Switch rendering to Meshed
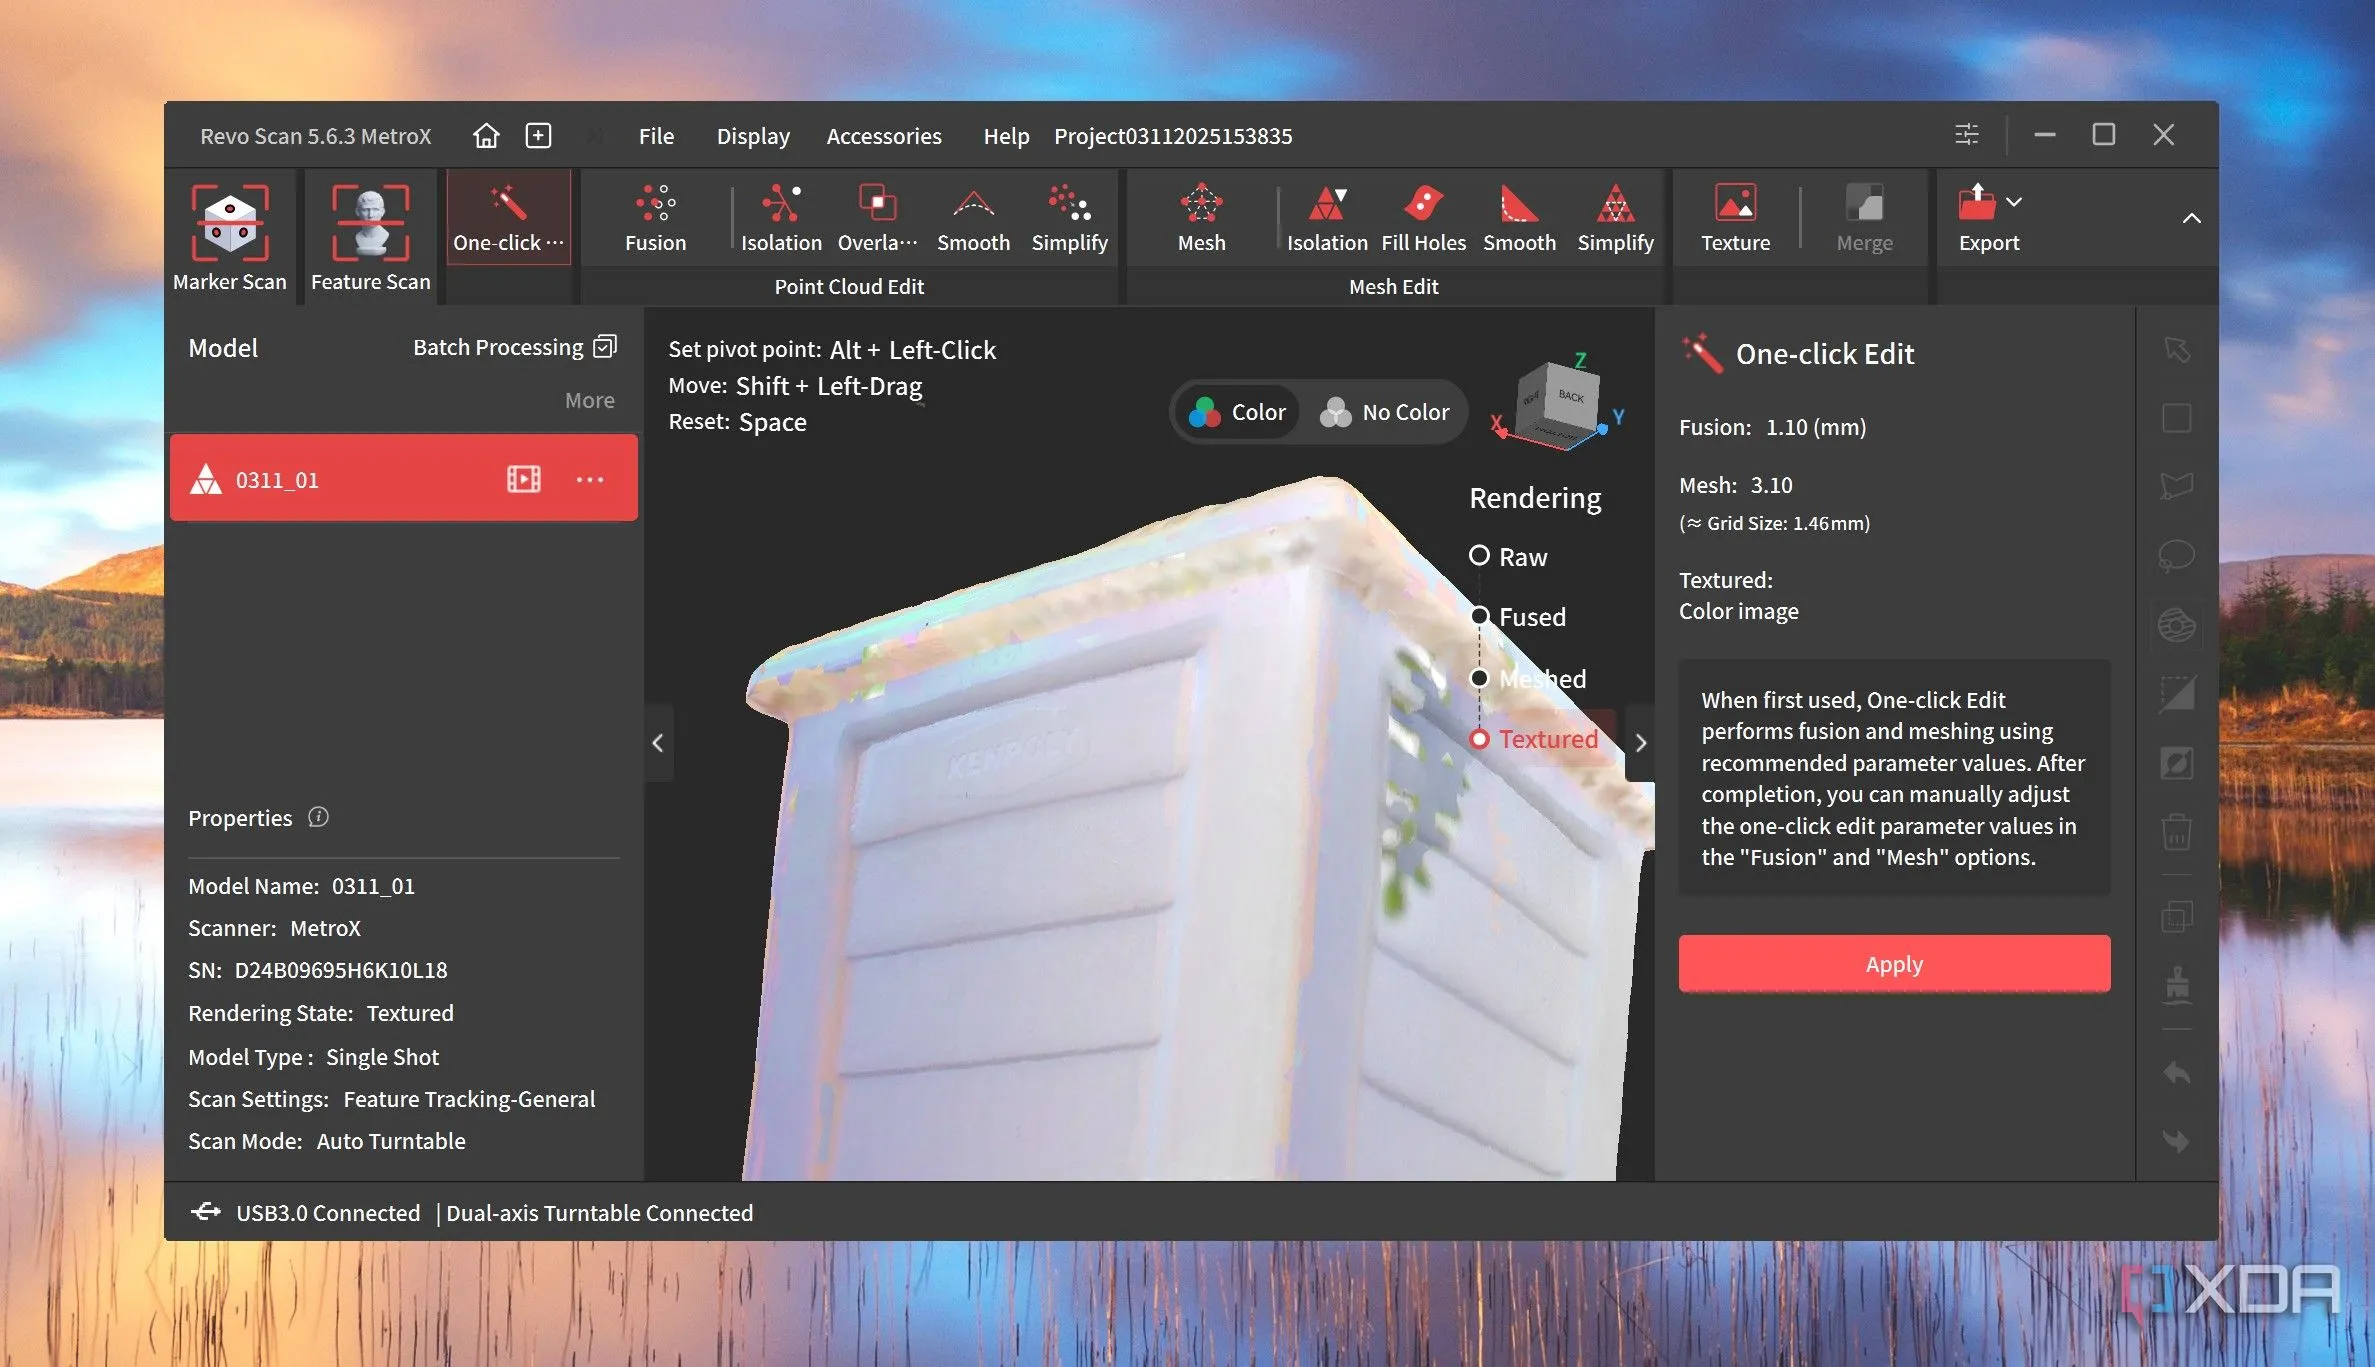The width and height of the screenshot is (2375, 1367). pyautogui.click(x=1527, y=679)
